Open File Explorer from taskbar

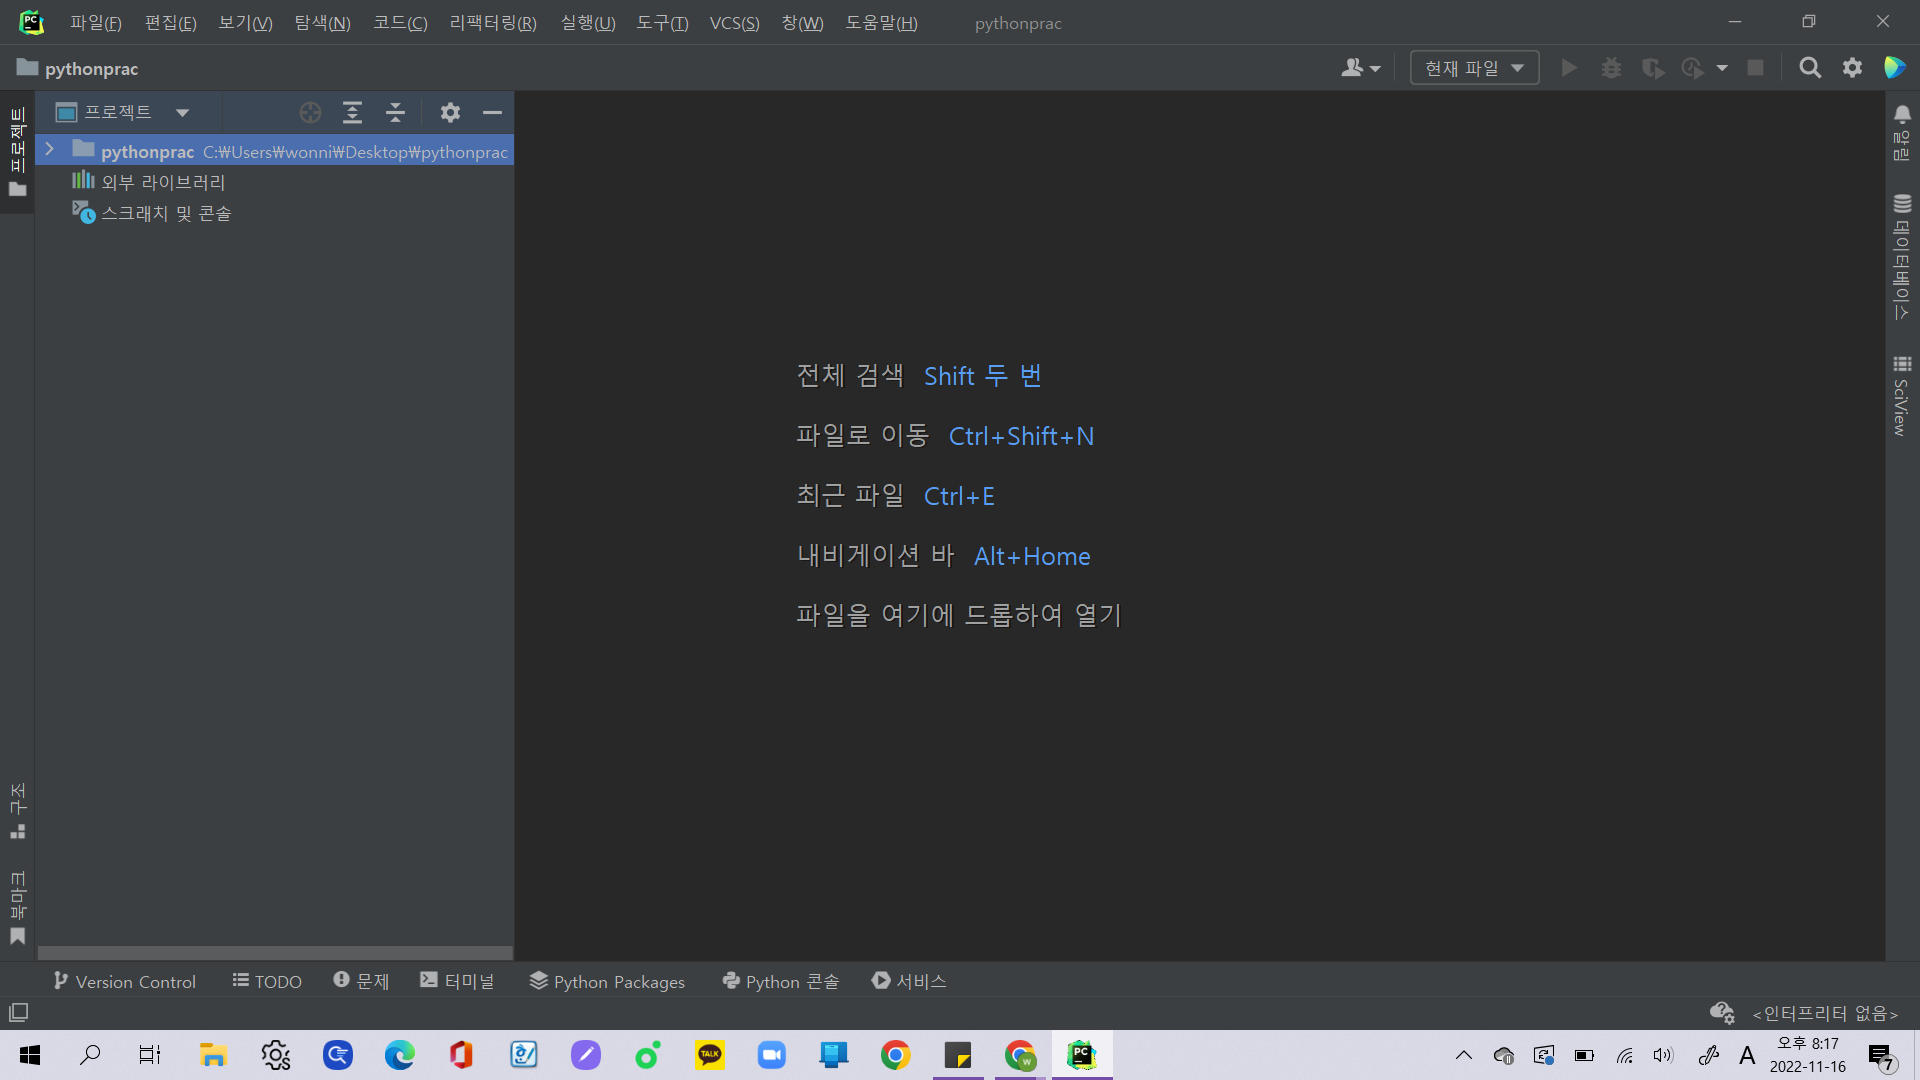click(213, 1055)
